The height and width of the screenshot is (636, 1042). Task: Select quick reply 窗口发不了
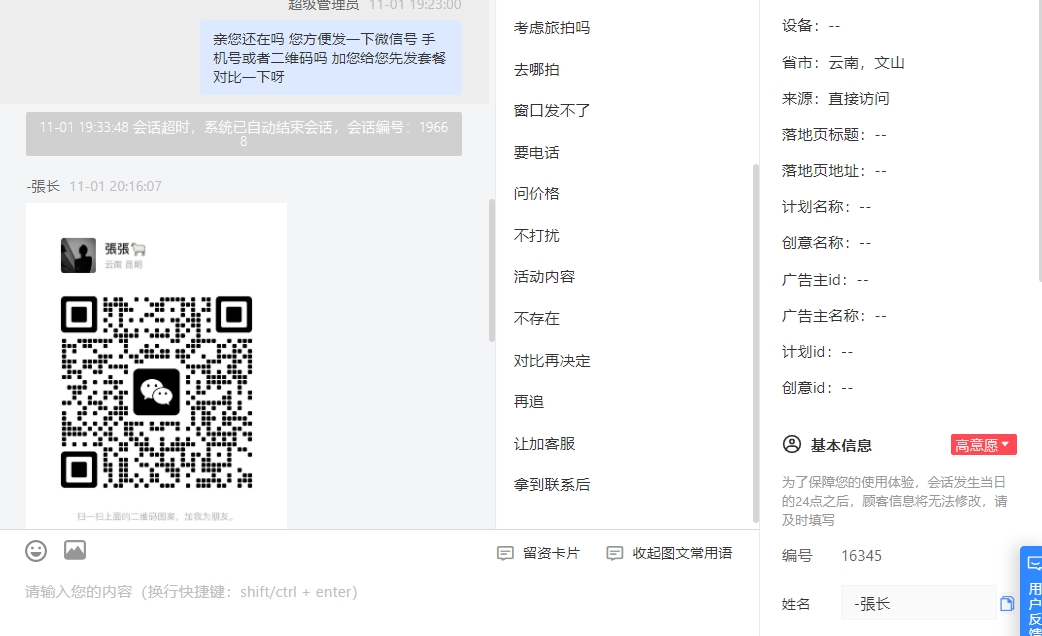(x=552, y=111)
